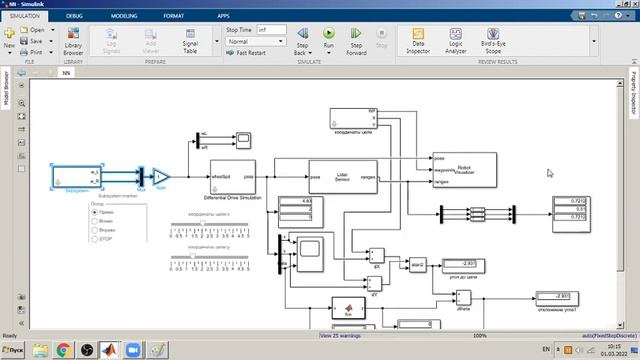The width and height of the screenshot is (640, 360).
Task: Open the Property Inspector side panel
Action: (633, 93)
